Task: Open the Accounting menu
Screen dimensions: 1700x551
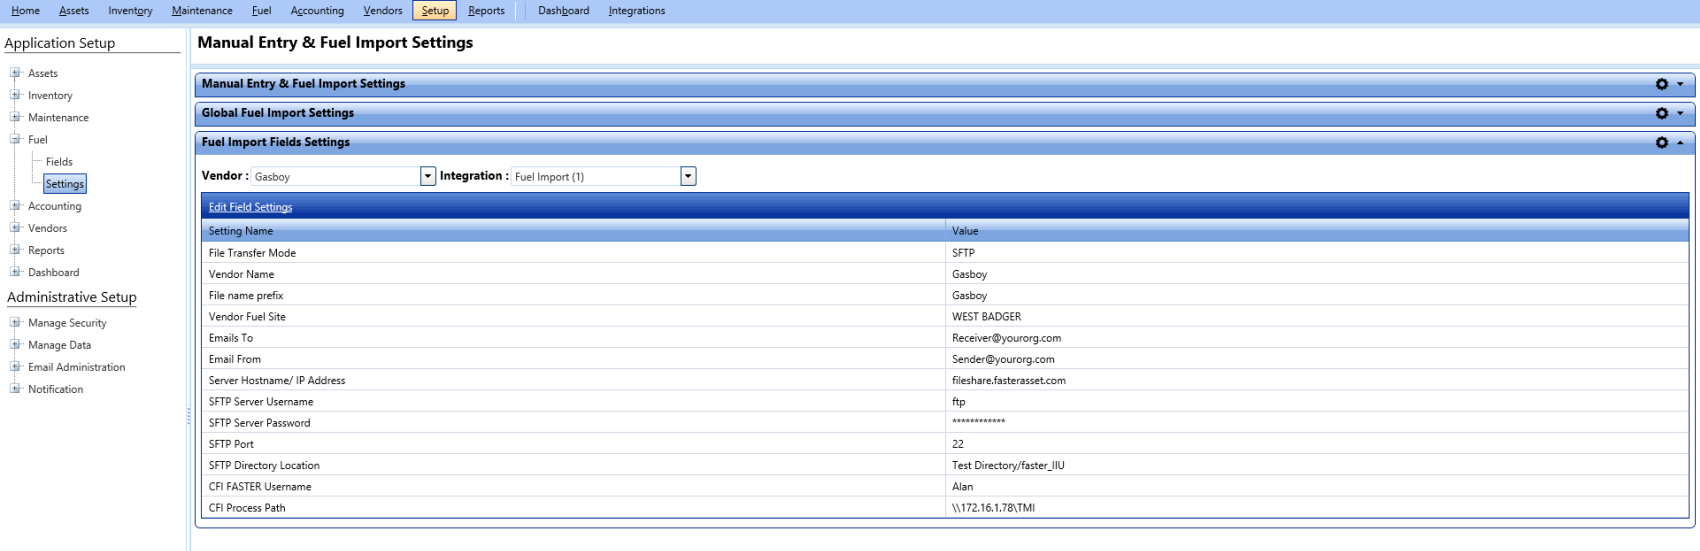Action: point(317,11)
